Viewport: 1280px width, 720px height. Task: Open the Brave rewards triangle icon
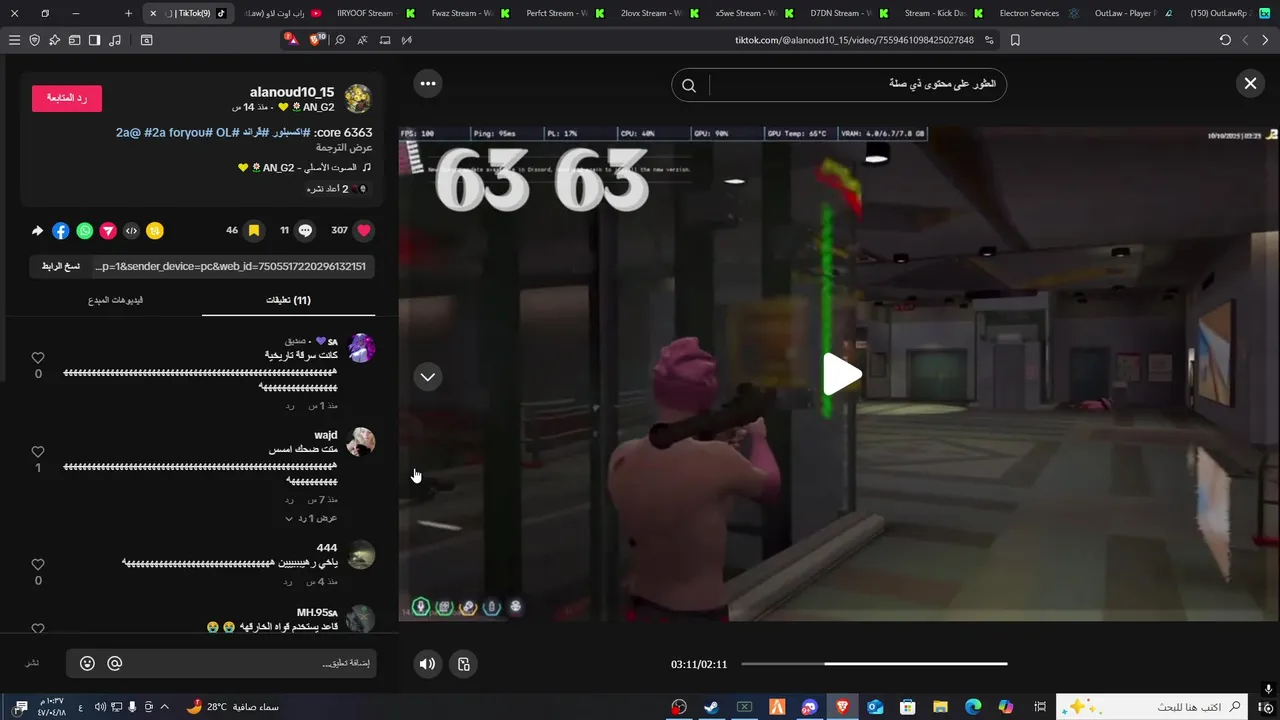(291, 40)
